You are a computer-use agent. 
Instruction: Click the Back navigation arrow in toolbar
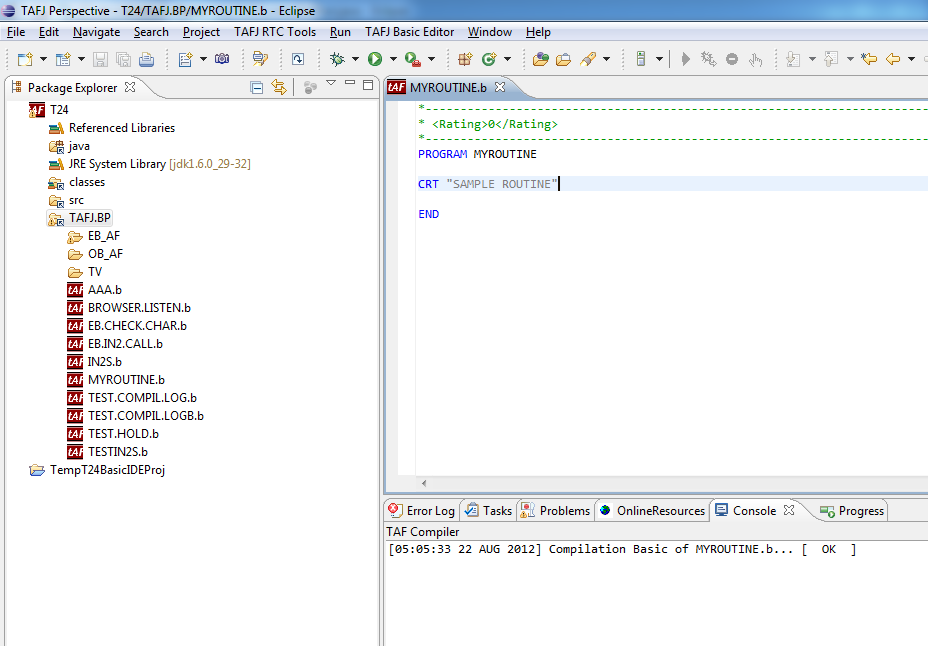(894, 59)
